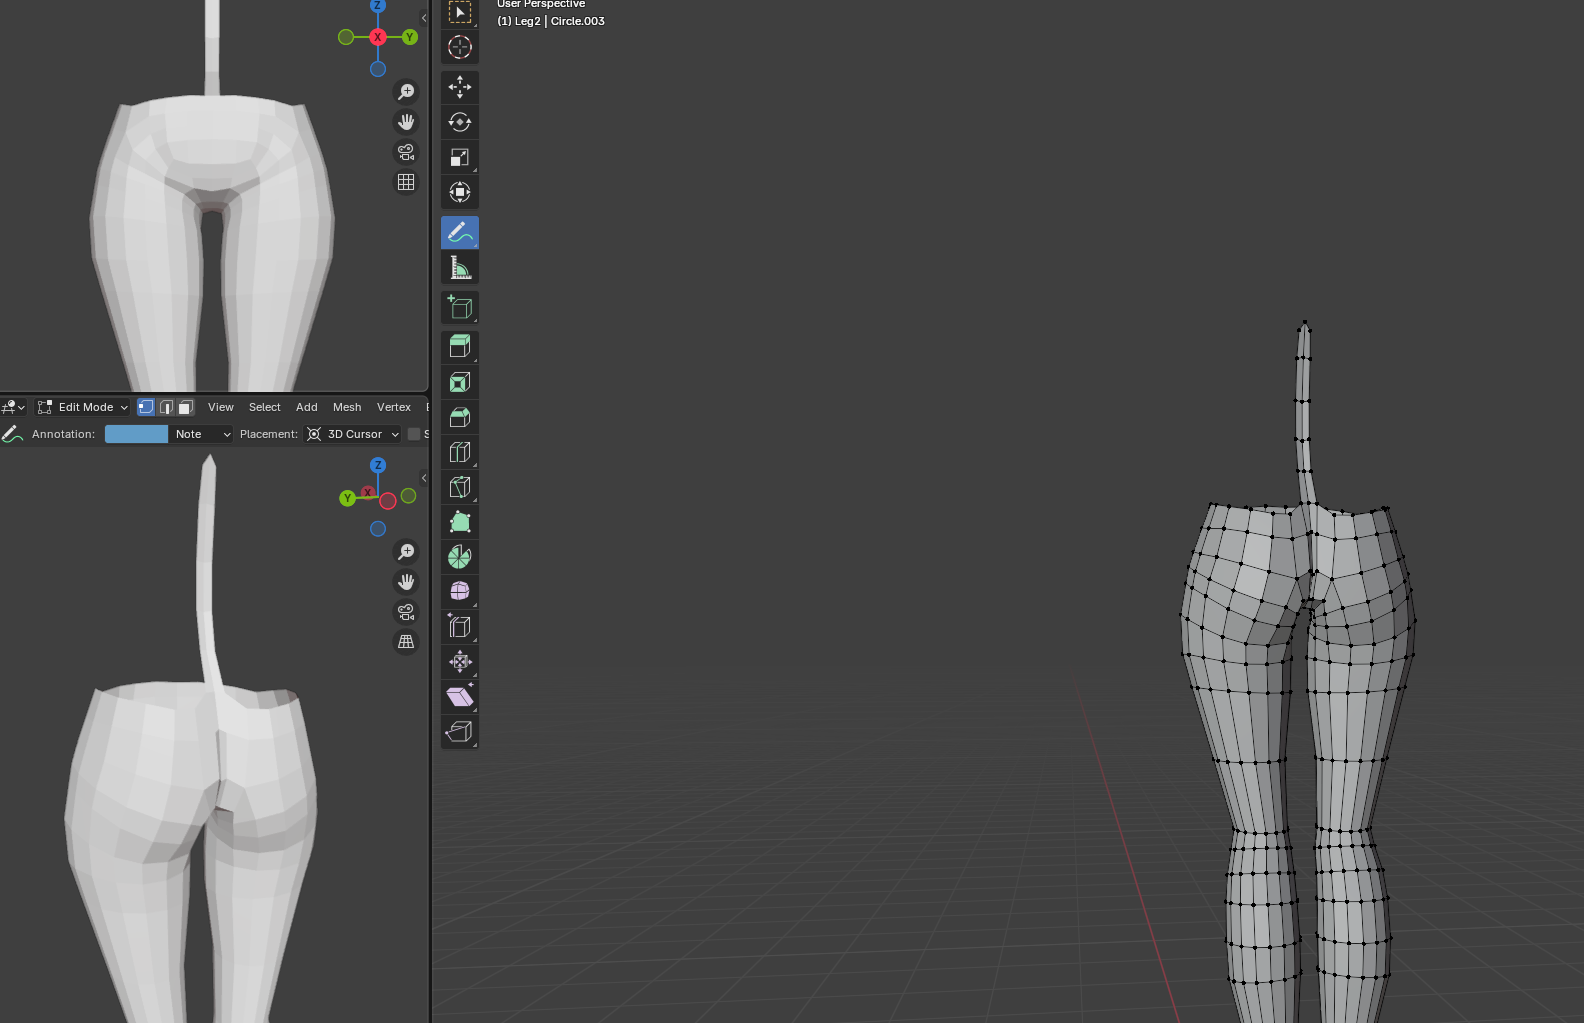The height and width of the screenshot is (1023, 1584).
Task: Select the Select Box tool
Action: pos(460,13)
